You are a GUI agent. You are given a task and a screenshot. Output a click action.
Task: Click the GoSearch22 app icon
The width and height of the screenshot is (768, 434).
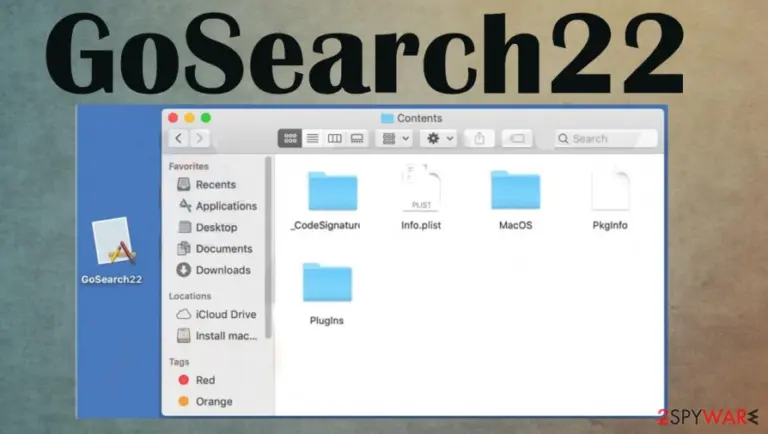tap(114, 241)
